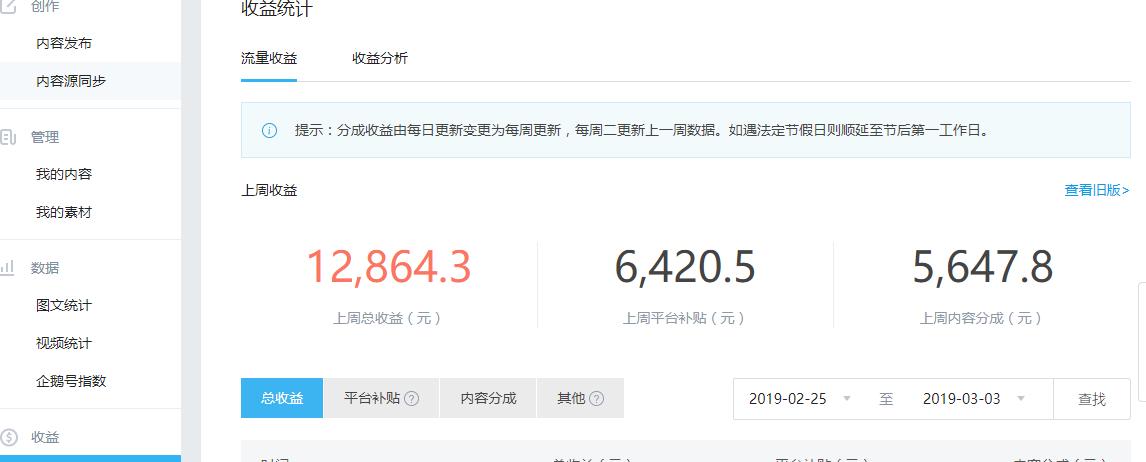
Task: Click the 5,647.8 content share figure
Action: pyautogui.click(x=982, y=267)
